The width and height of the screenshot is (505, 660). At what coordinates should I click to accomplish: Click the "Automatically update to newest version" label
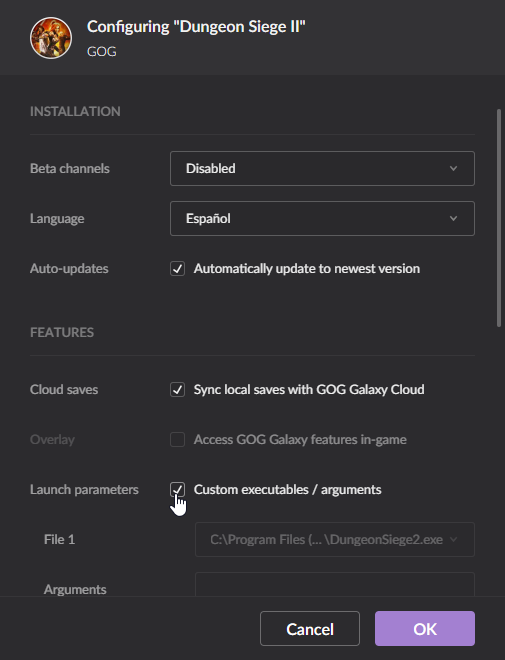coord(307,269)
